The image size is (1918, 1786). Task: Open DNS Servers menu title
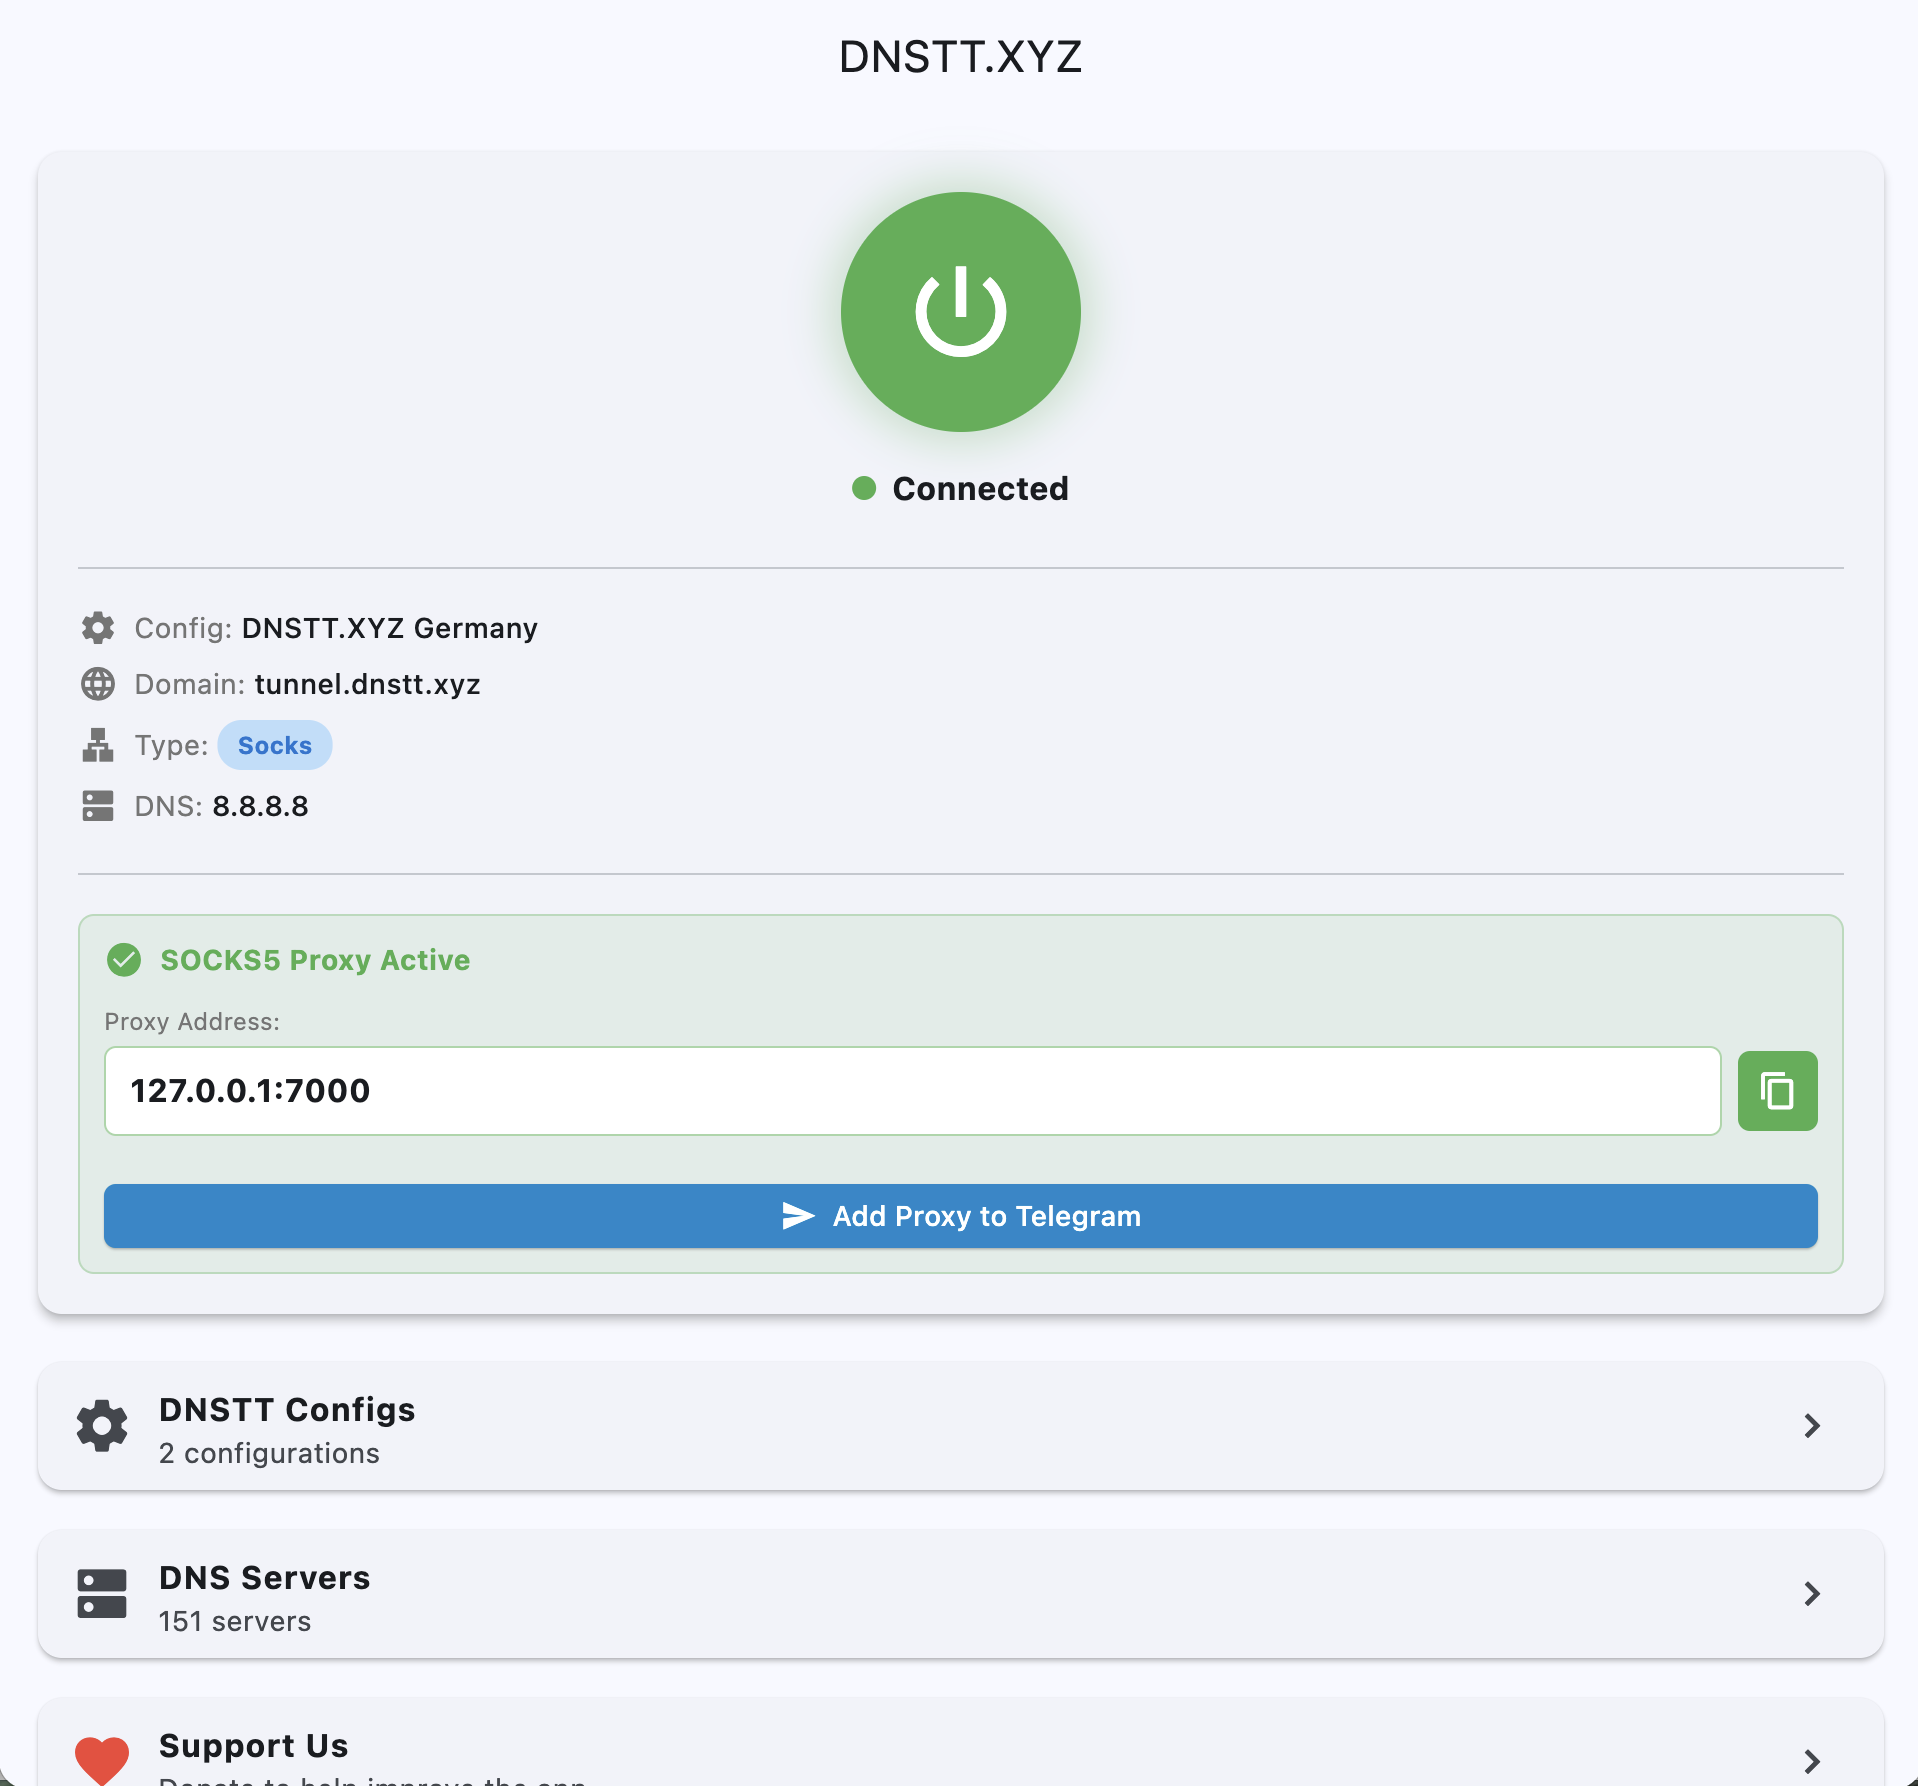click(x=264, y=1578)
